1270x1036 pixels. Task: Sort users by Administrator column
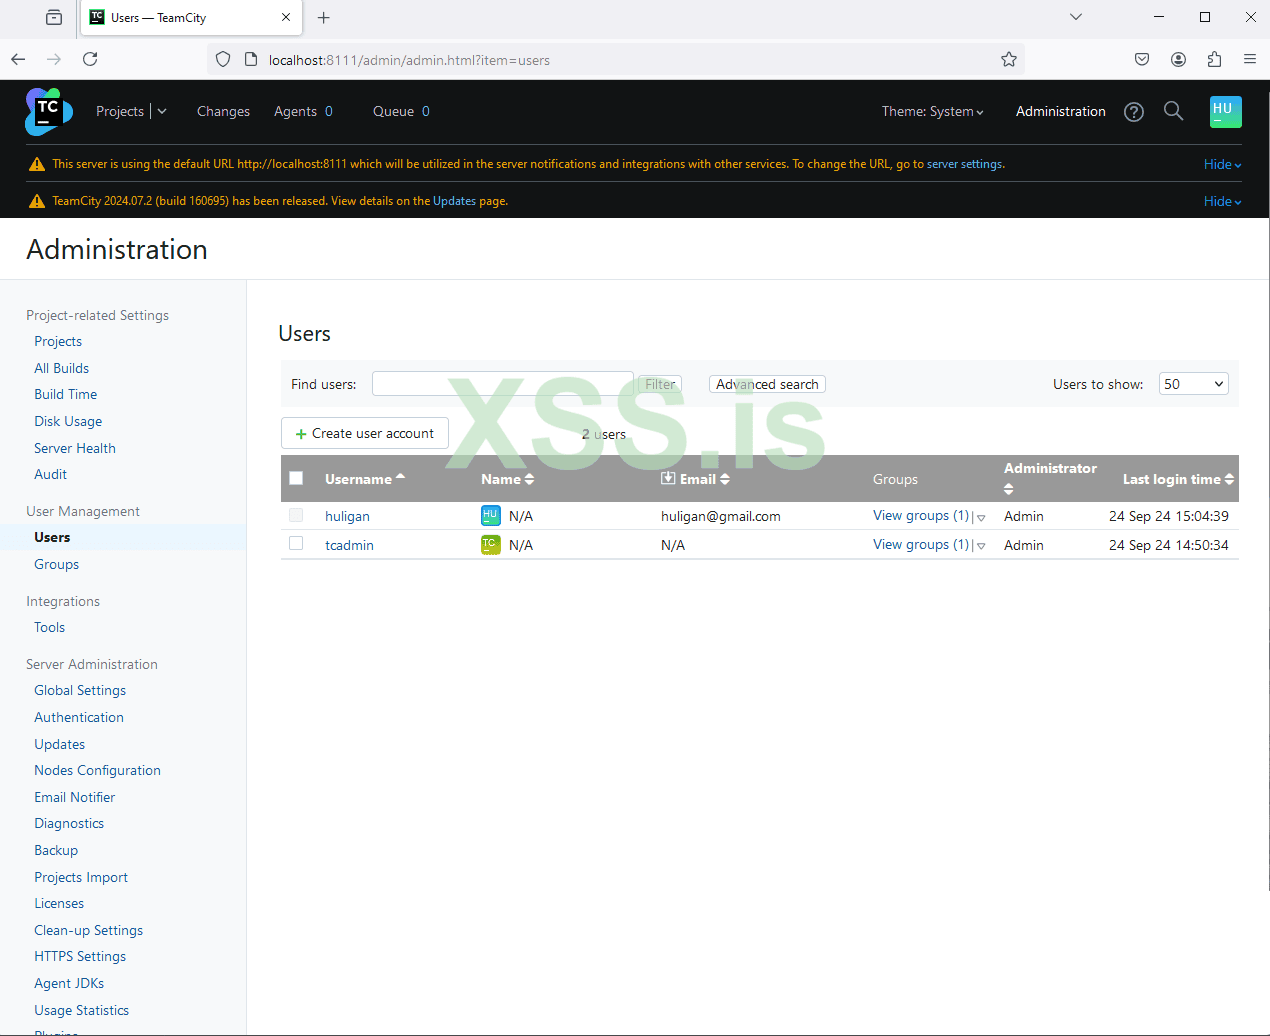(x=1050, y=478)
